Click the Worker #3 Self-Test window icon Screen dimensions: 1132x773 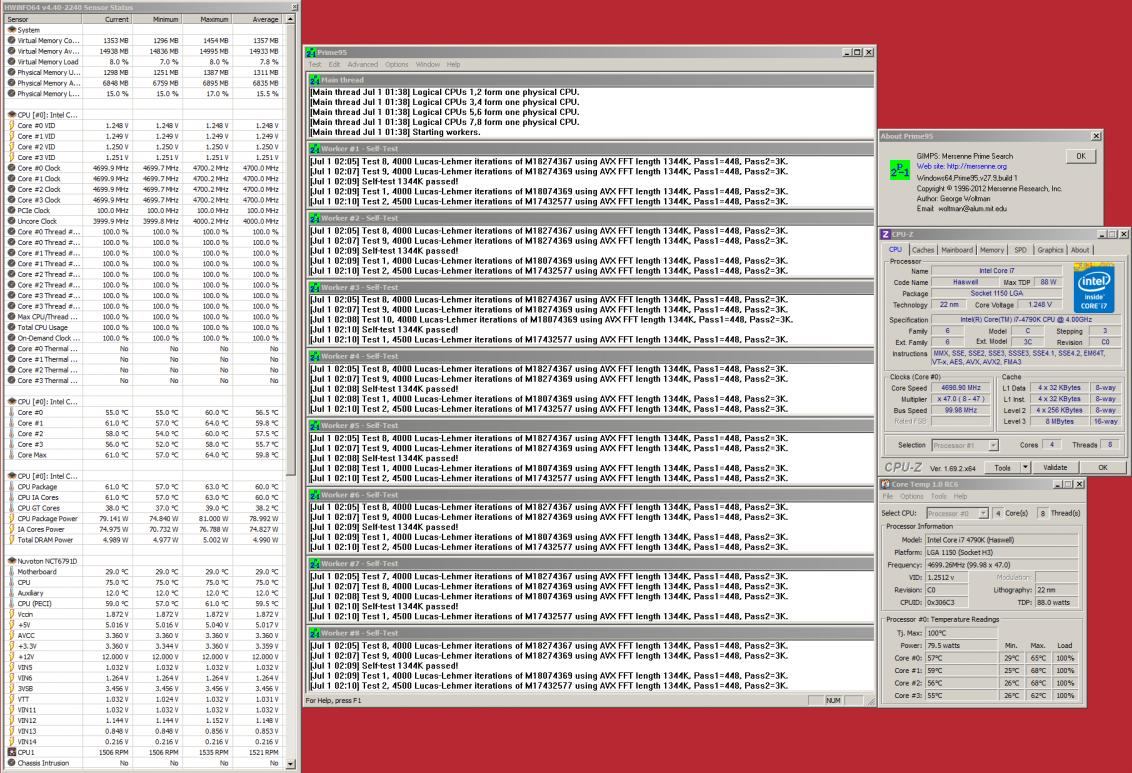coord(315,287)
